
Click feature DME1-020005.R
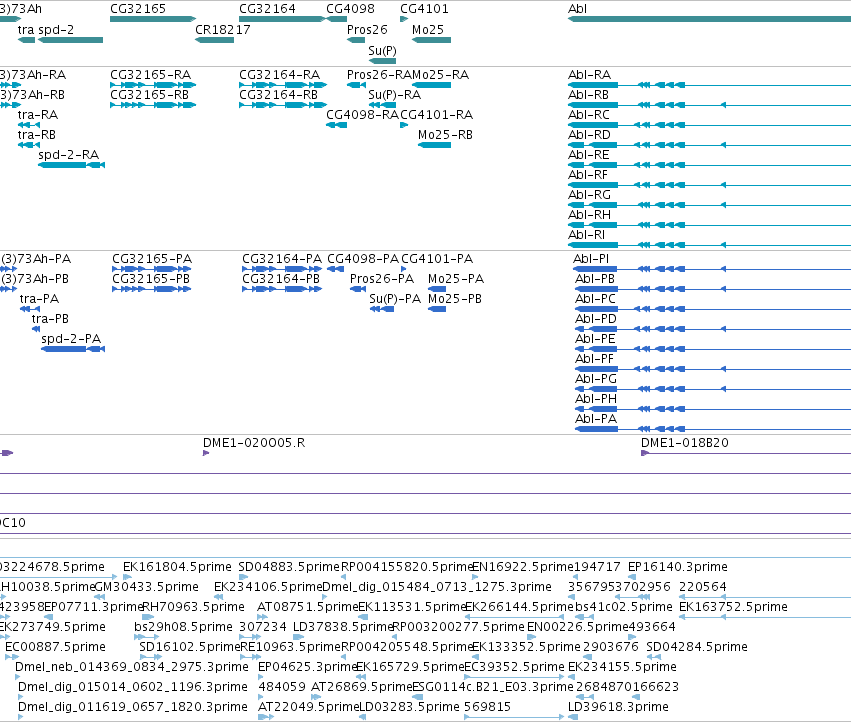click(x=254, y=442)
